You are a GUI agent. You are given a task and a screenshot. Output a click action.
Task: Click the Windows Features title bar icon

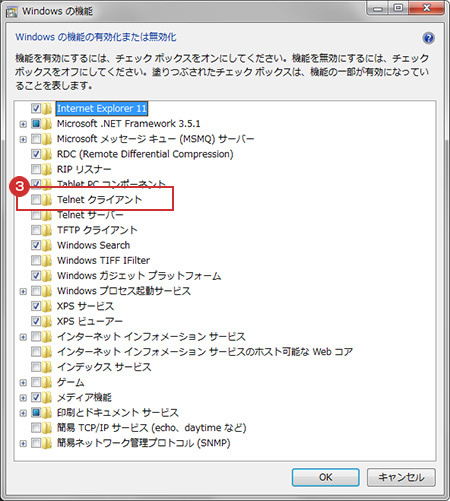click(x=11, y=12)
